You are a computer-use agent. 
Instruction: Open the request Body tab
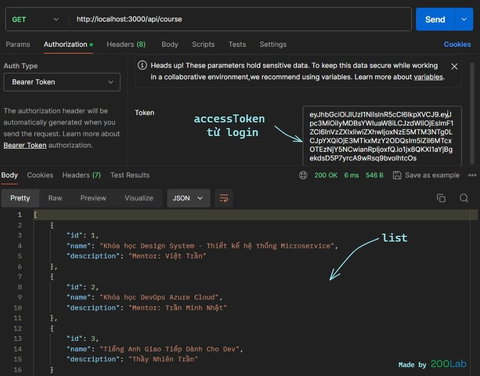pyautogui.click(x=170, y=44)
